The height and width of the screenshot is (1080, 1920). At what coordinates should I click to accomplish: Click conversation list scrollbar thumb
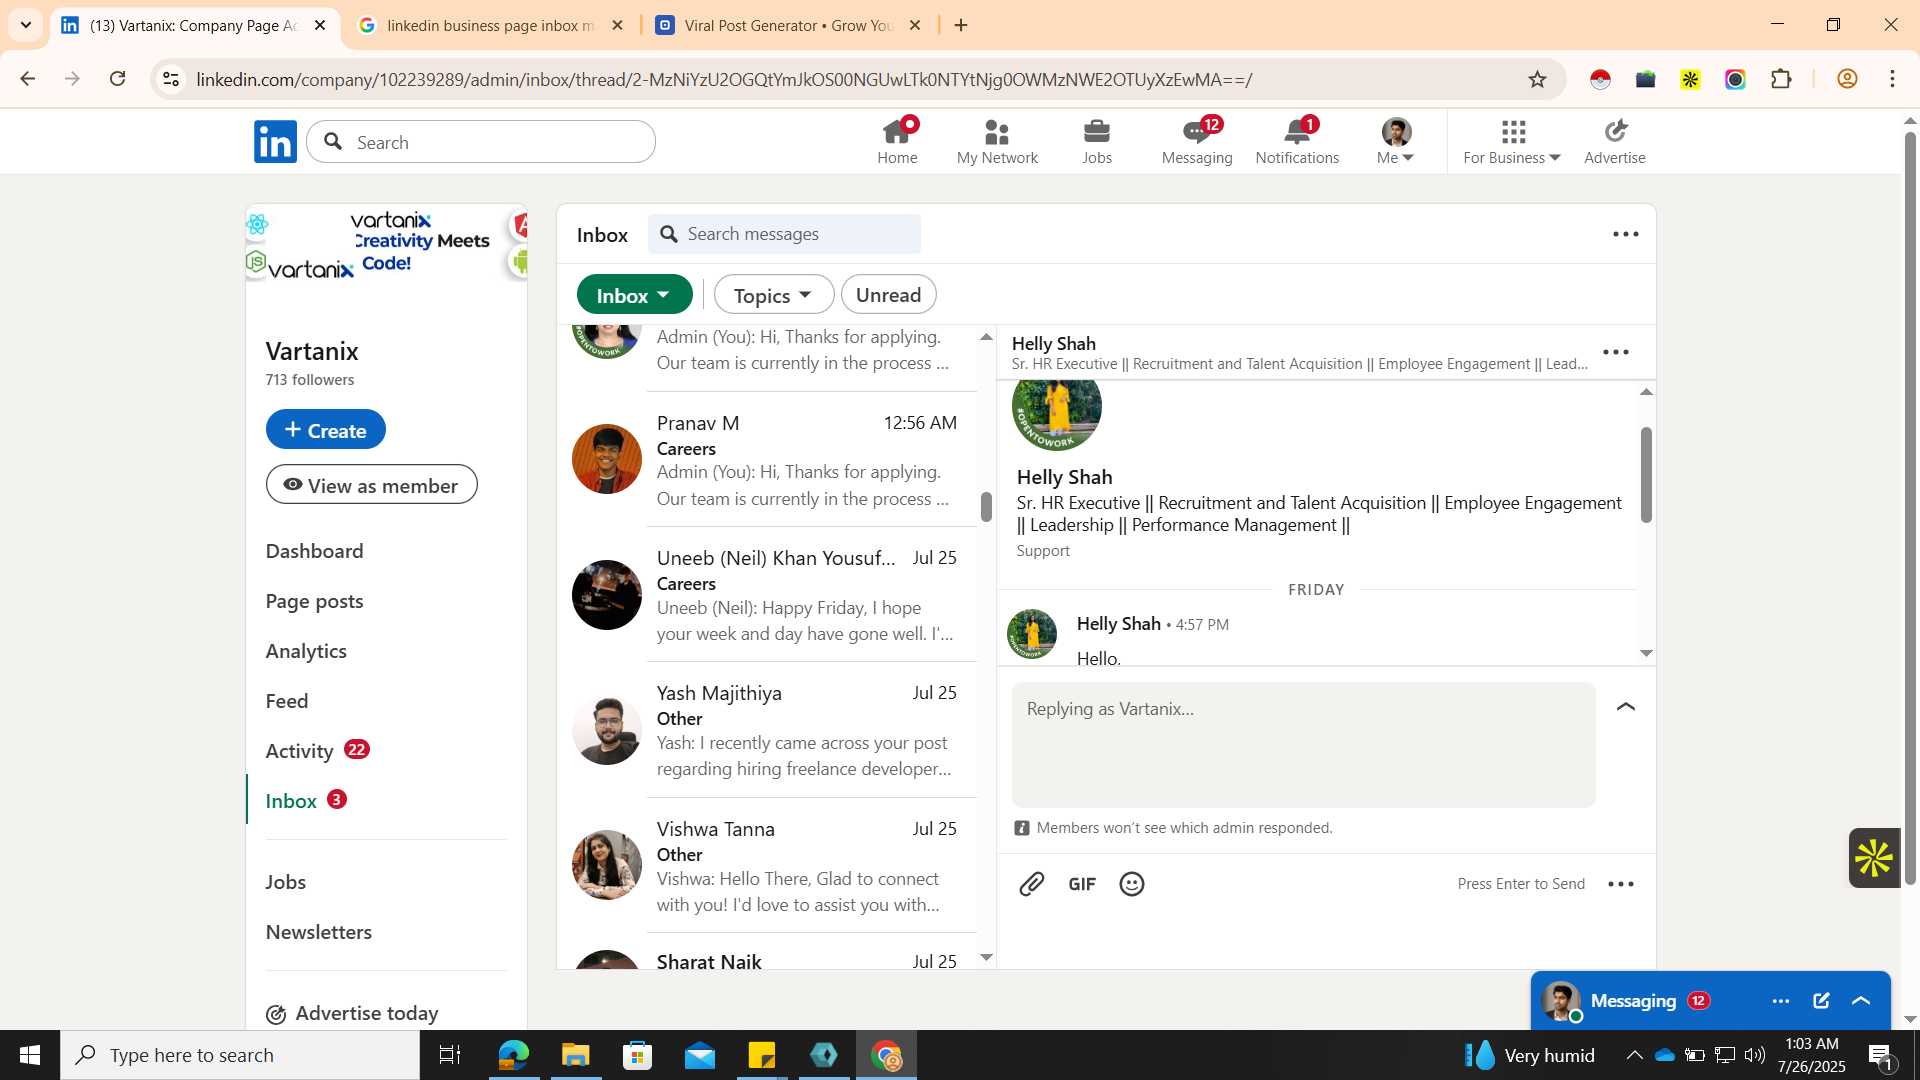pyautogui.click(x=986, y=507)
